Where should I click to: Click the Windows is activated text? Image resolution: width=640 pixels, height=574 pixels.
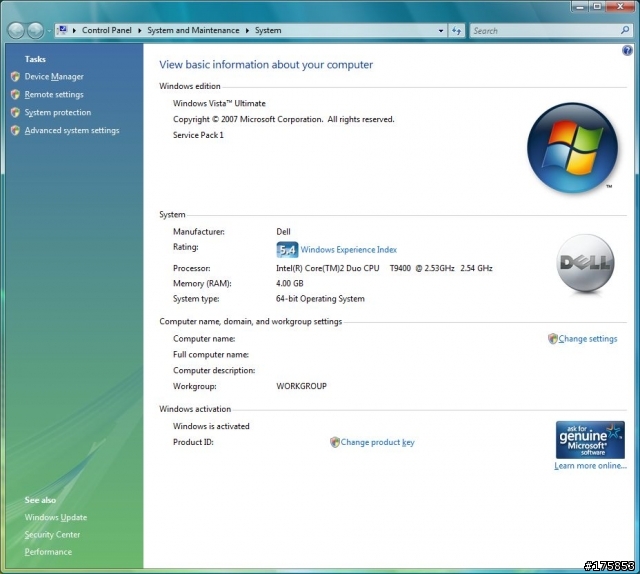[x=211, y=426]
